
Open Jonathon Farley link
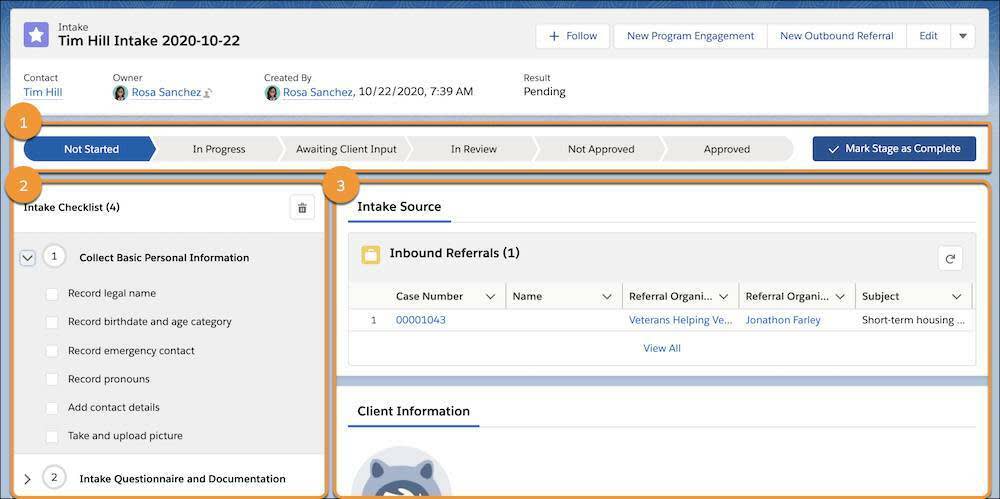(783, 320)
